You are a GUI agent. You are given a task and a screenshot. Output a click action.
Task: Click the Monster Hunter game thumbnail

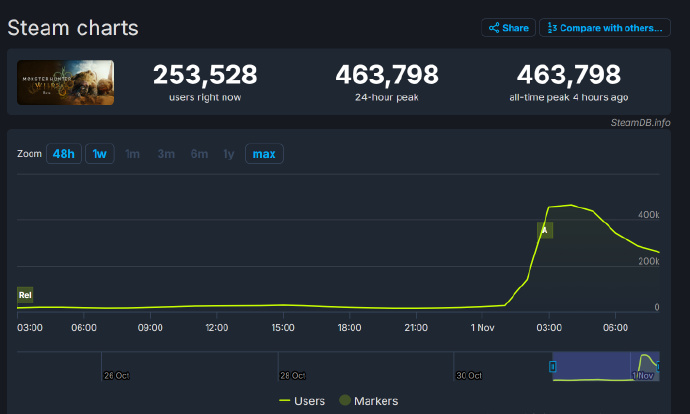click(65, 83)
